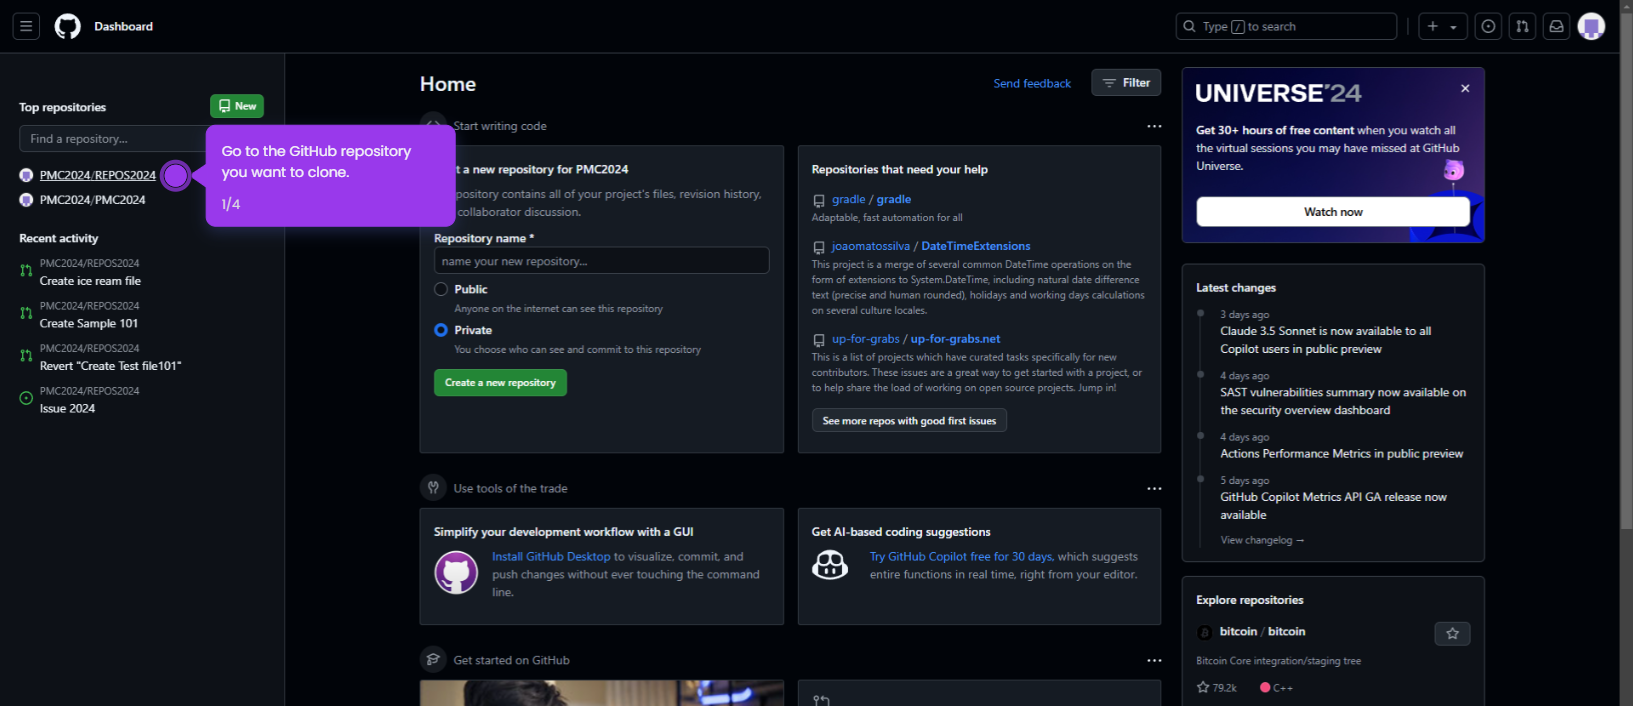Open Actions Performance Metrics changelog entry
1633x706 pixels.
click(1341, 454)
